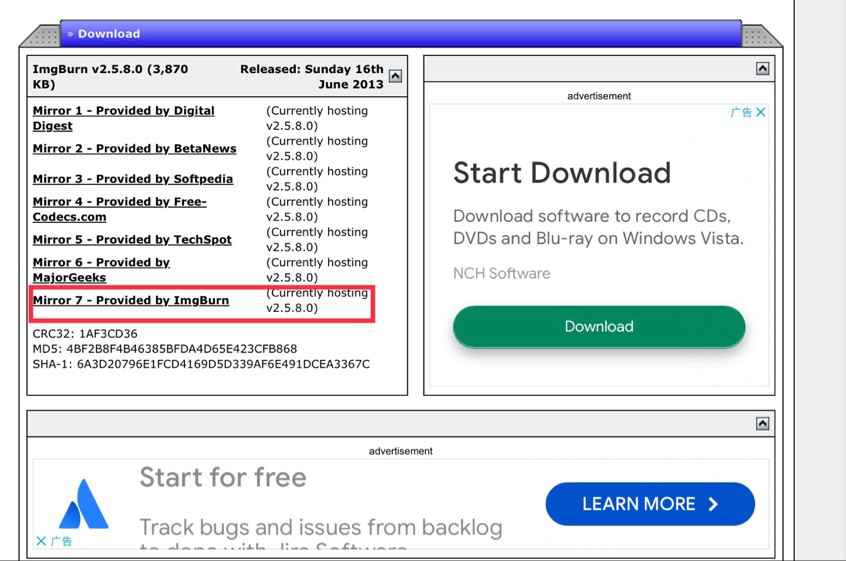The image size is (846, 561).
Task: Close the NCH Software ad with X
Action: (x=761, y=113)
